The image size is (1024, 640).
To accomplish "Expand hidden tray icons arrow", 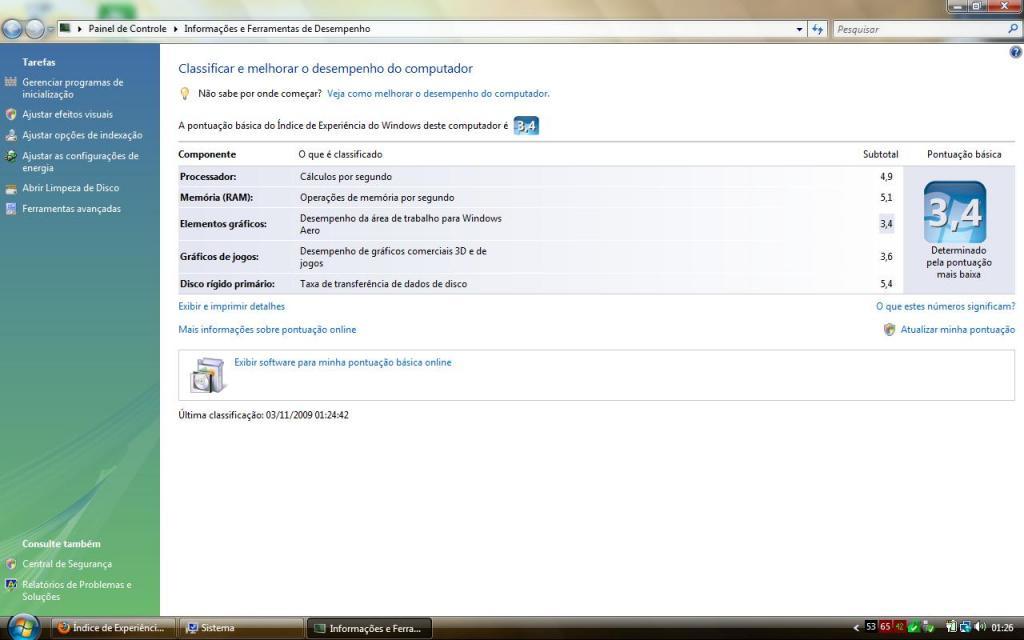I will coord(856,628).
